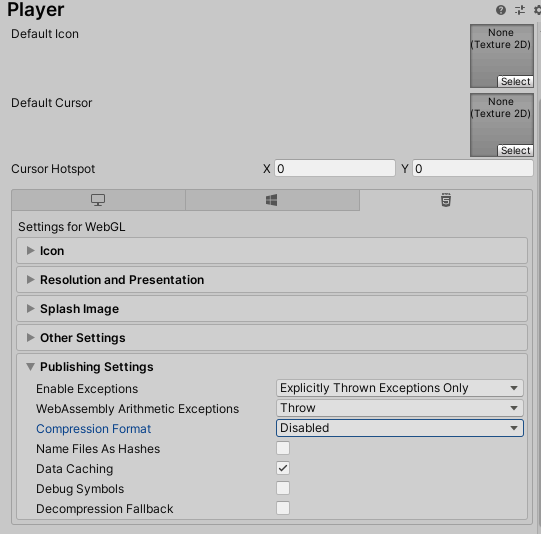The image size is (541, 534).
Task: Open the presets slider icon
Action: [x=520, y=10]
